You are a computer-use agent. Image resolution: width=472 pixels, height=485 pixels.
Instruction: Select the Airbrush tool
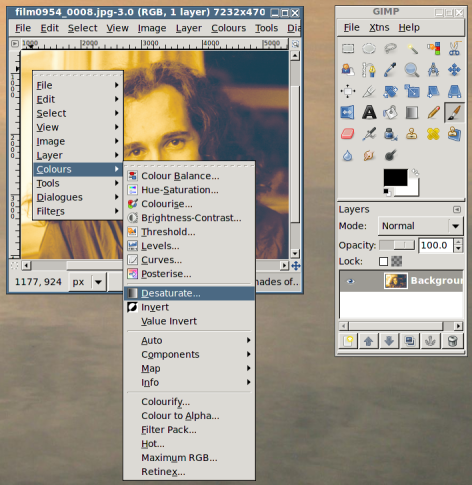pyautogui.click(x=369, y=134)
